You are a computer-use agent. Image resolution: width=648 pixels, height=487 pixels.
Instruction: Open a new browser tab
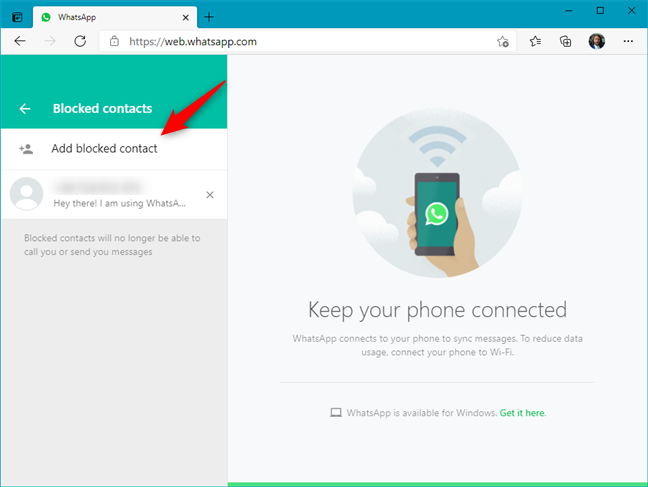209,17
